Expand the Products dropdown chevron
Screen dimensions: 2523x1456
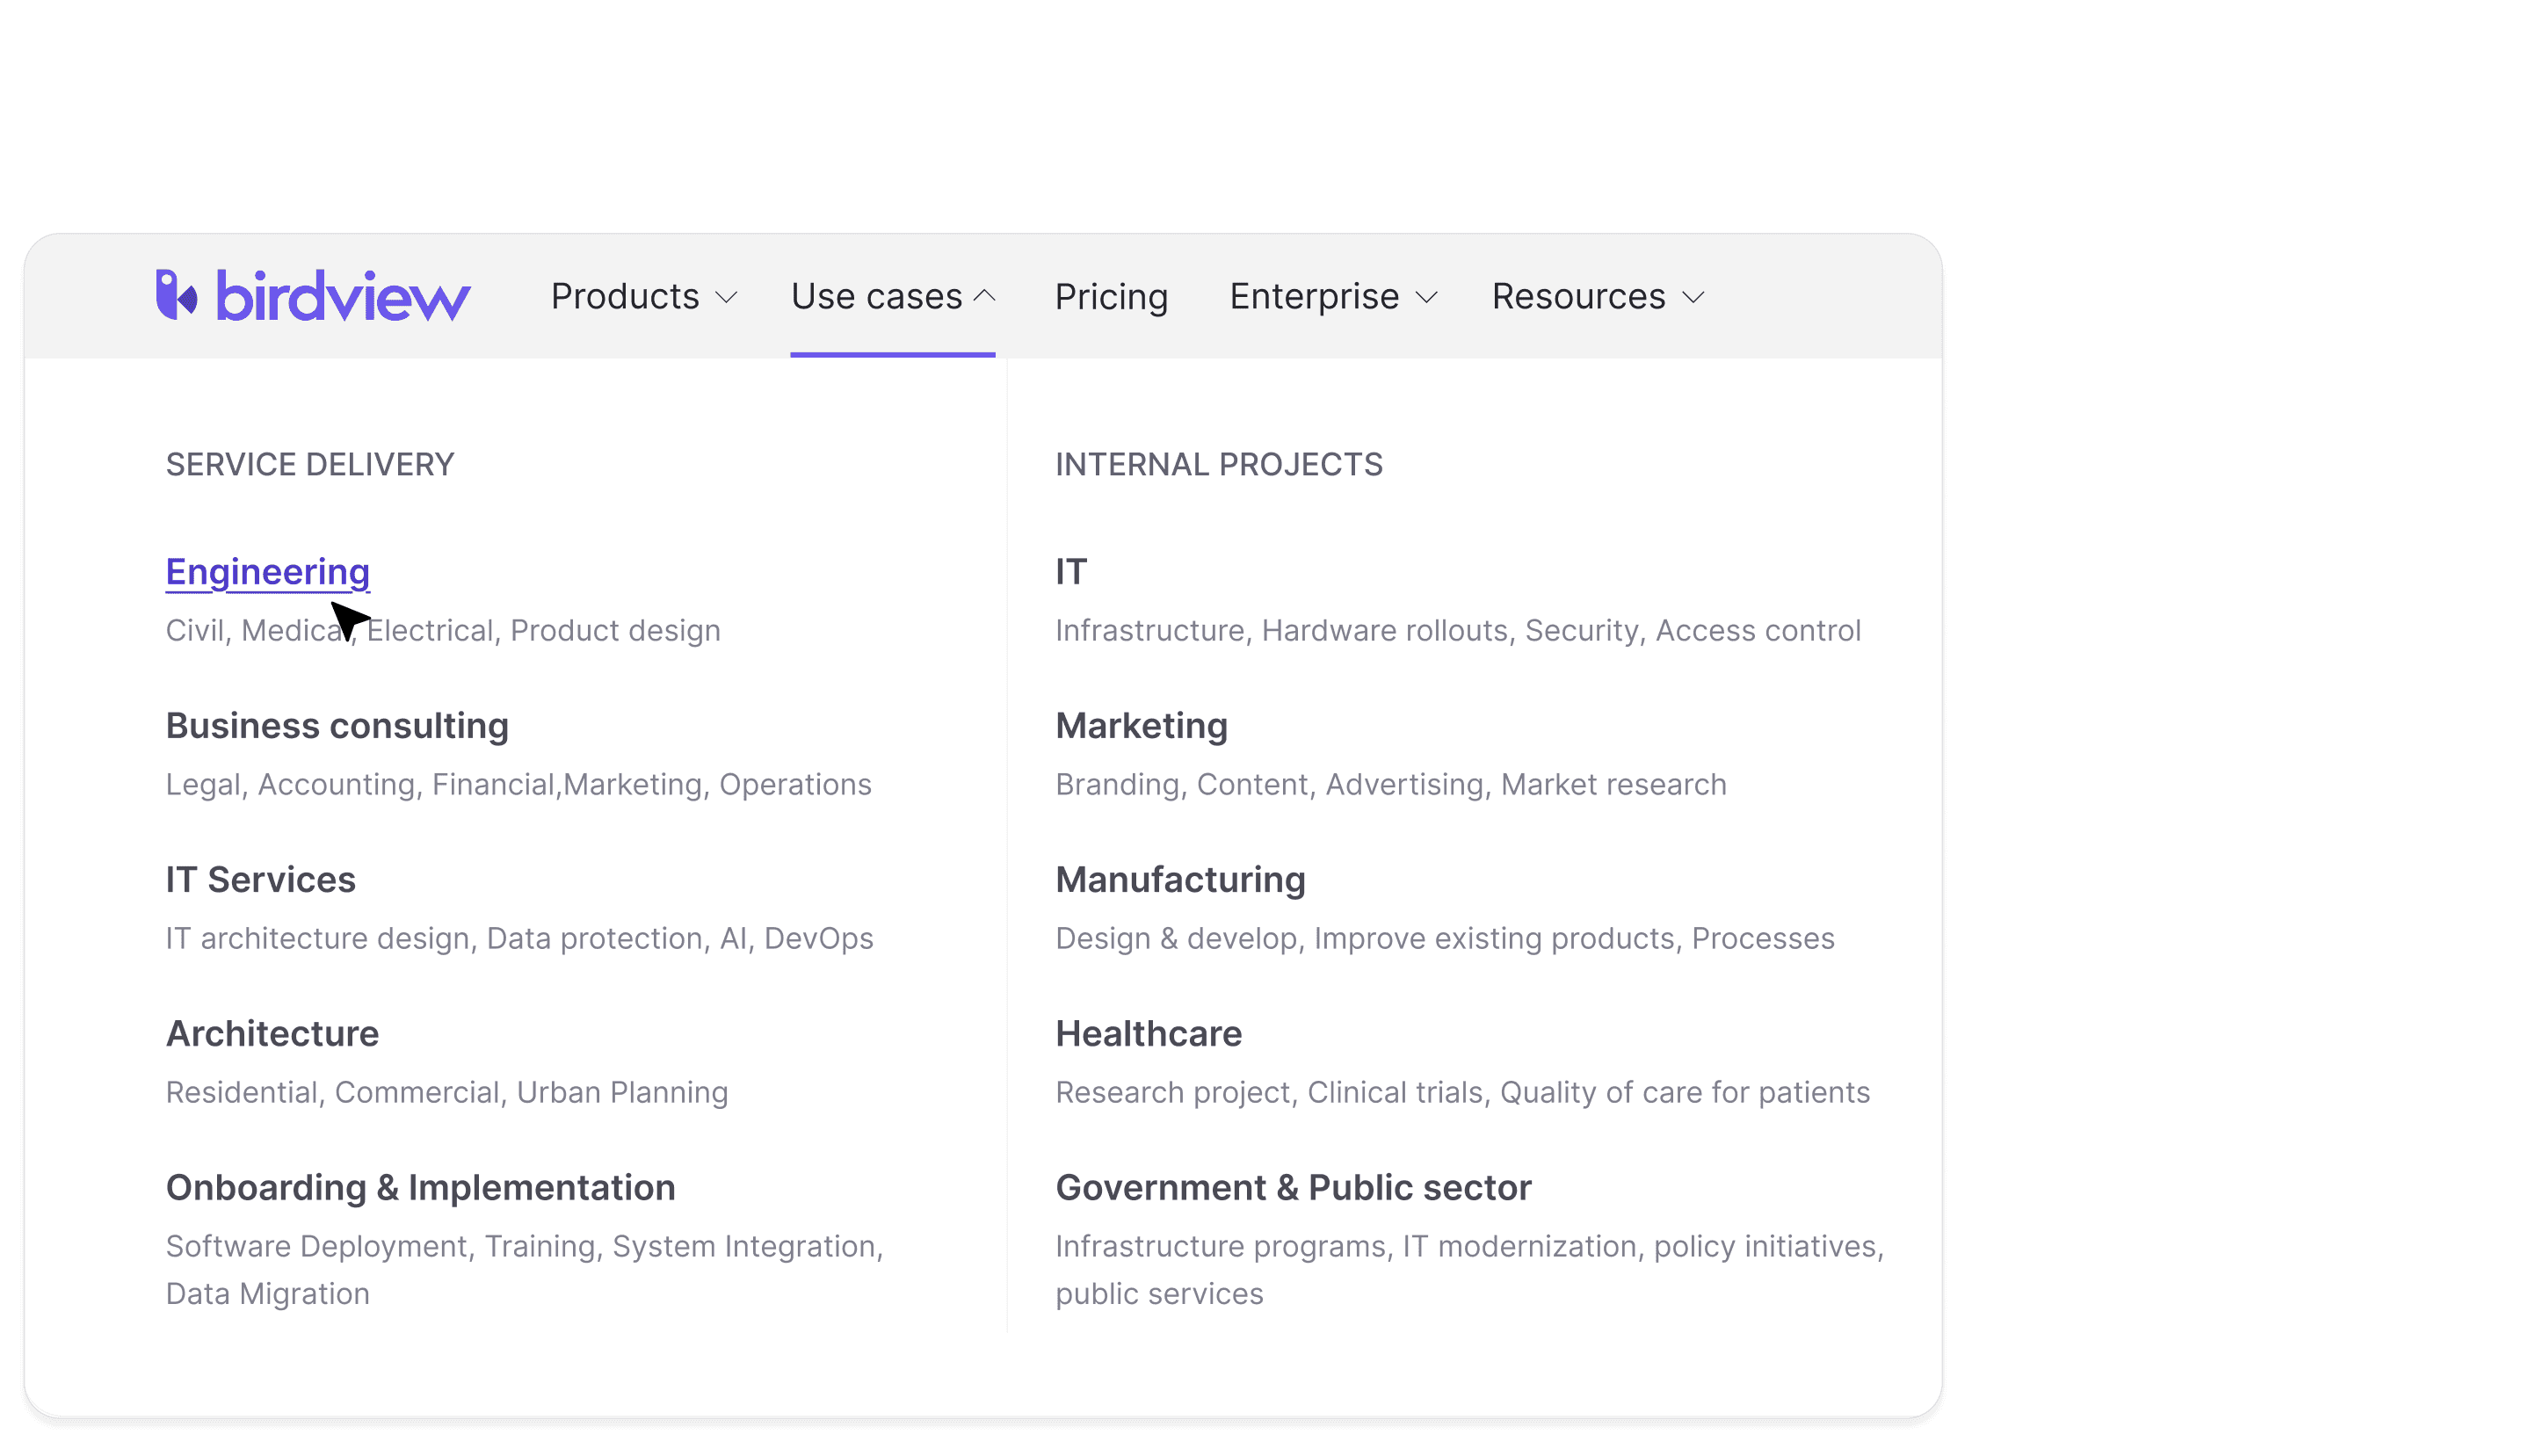tap(727, 298)
